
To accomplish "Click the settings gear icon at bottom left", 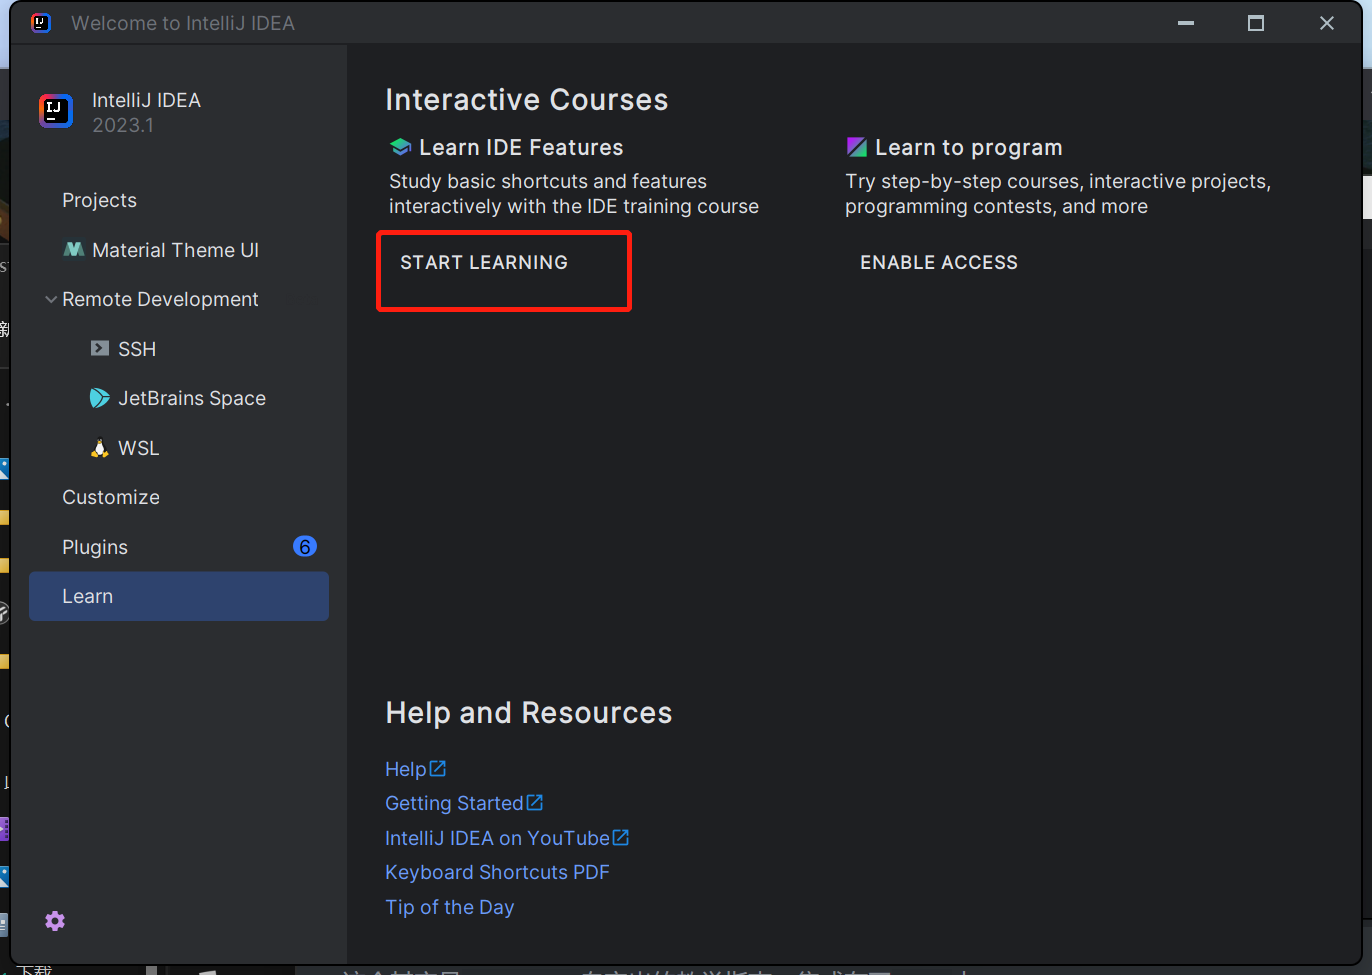I will [x=55, y=921].
